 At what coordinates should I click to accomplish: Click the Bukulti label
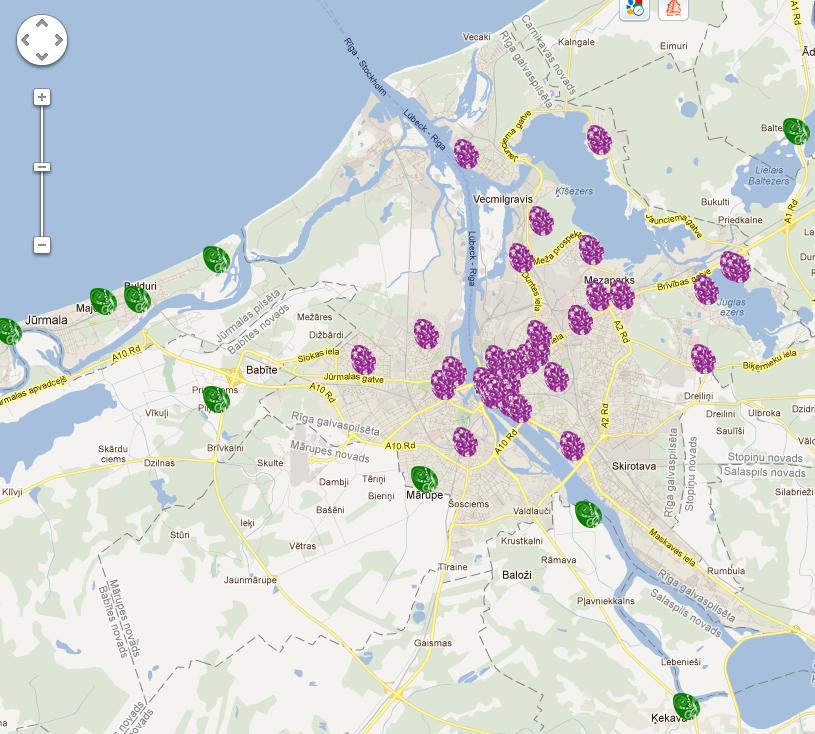click(715, 202)
